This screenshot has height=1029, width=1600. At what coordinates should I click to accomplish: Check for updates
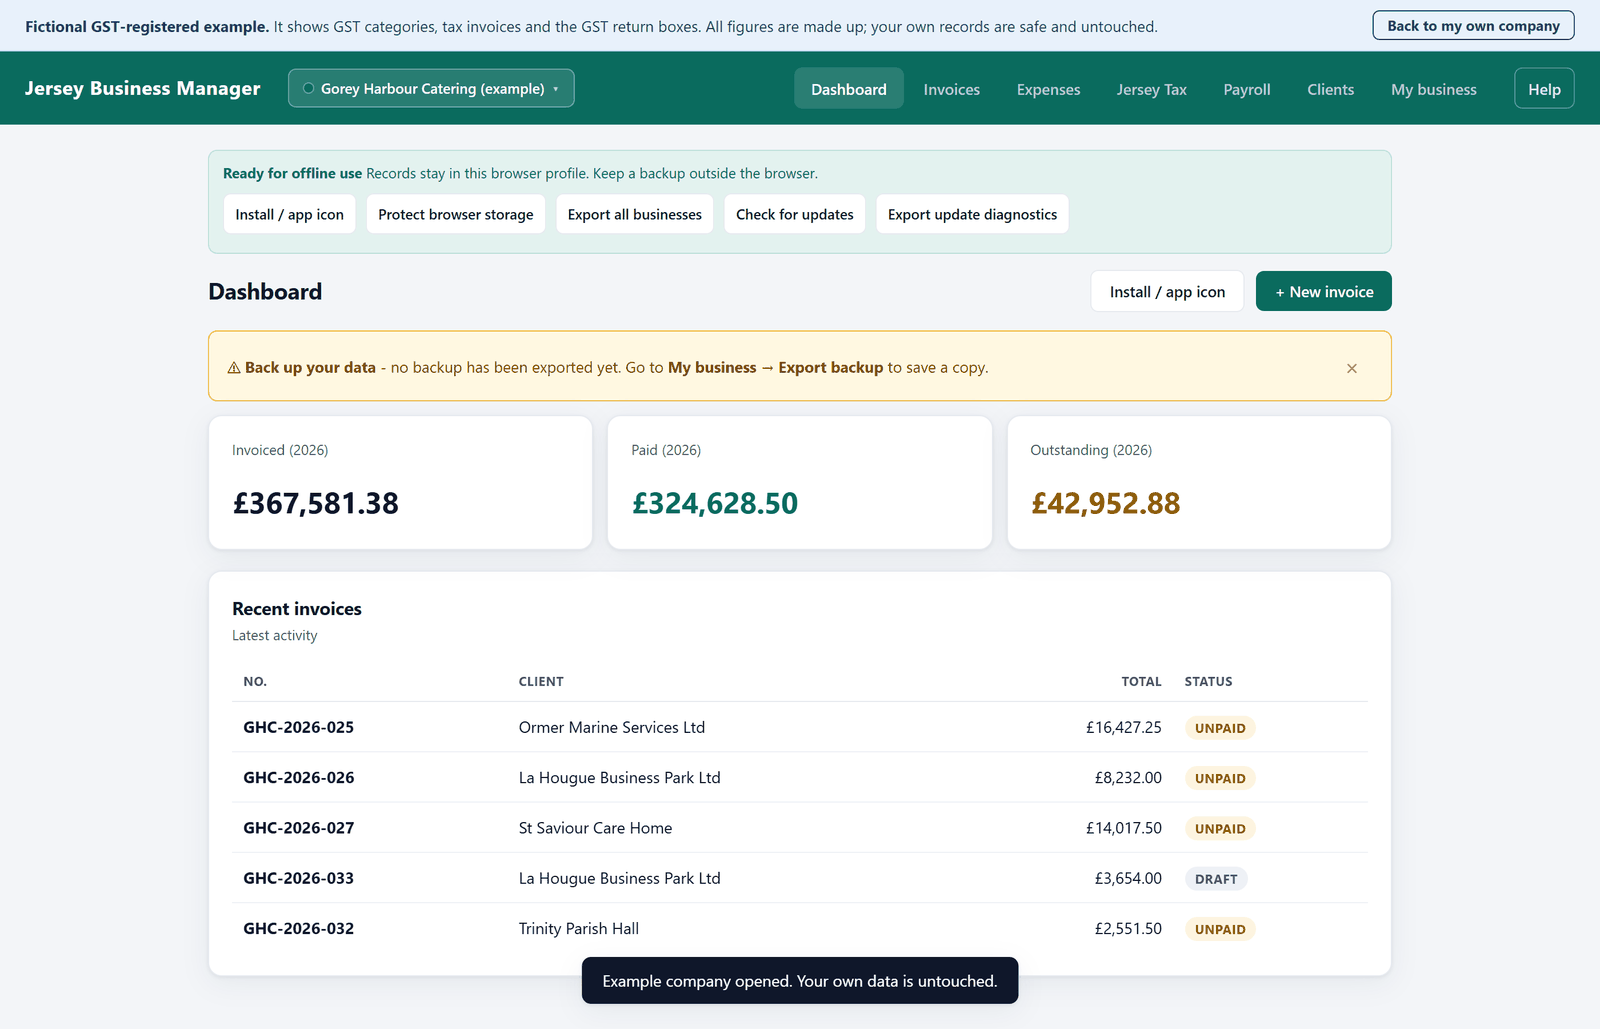794,214
